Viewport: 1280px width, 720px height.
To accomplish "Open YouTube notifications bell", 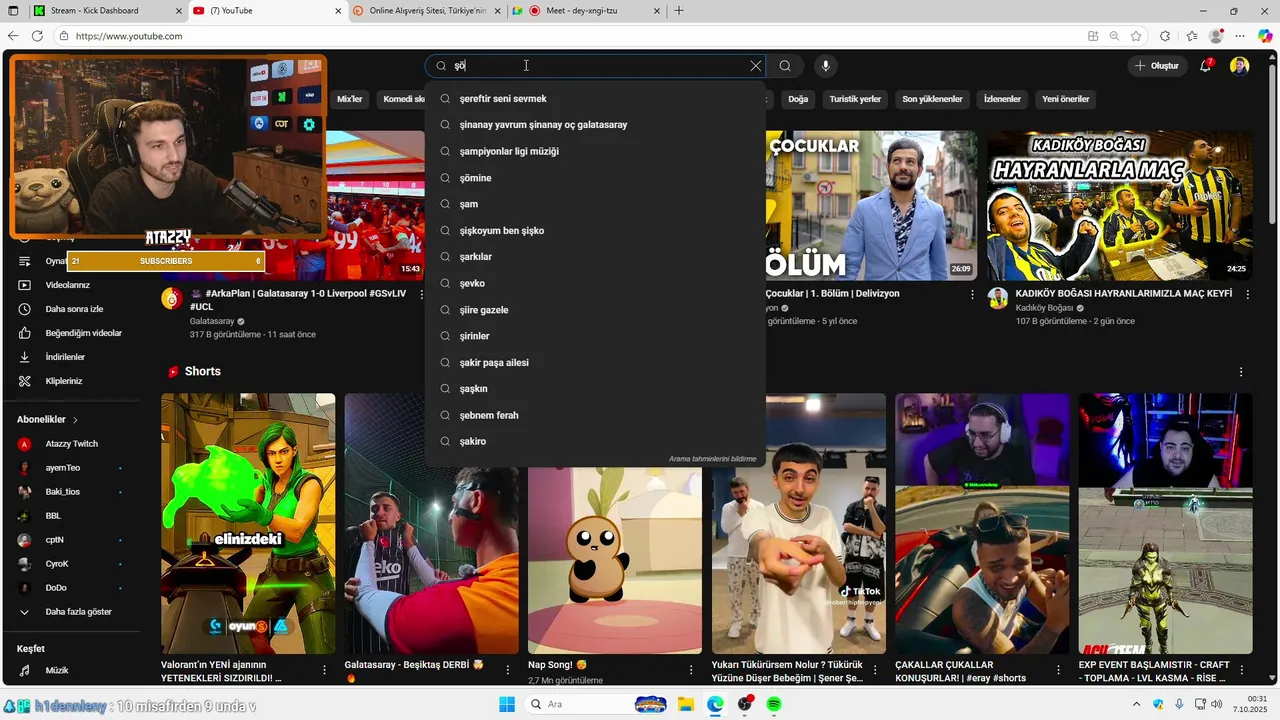I will 1206,66.
